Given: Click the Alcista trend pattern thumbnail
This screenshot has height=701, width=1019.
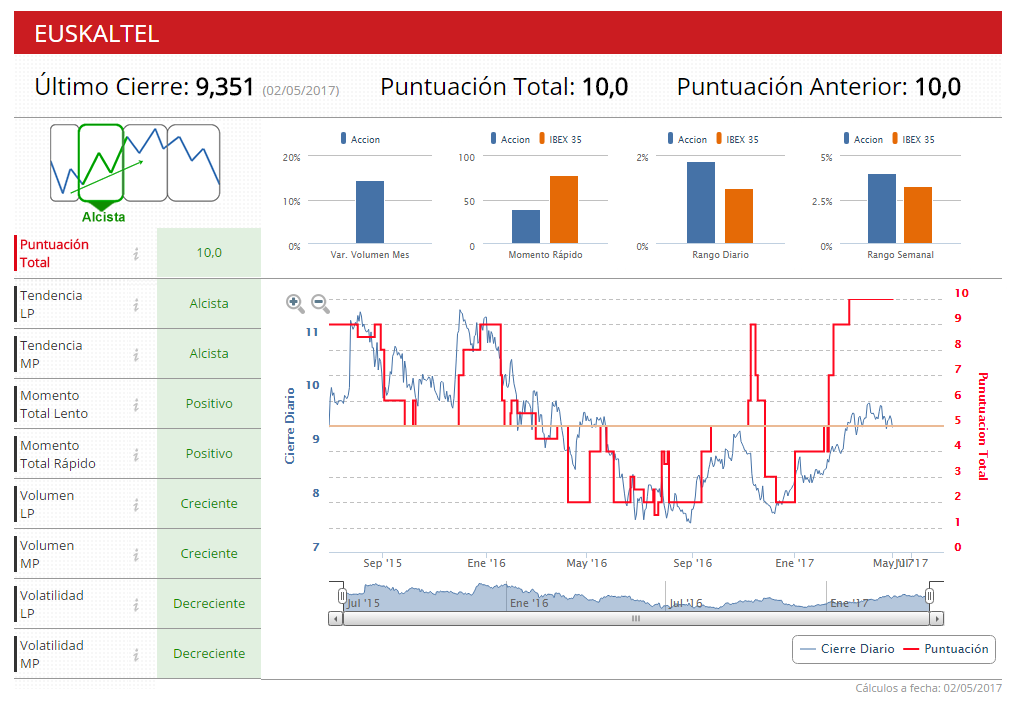Looking at the screenshot, I should pyautogui.click(x=101, y=163).
